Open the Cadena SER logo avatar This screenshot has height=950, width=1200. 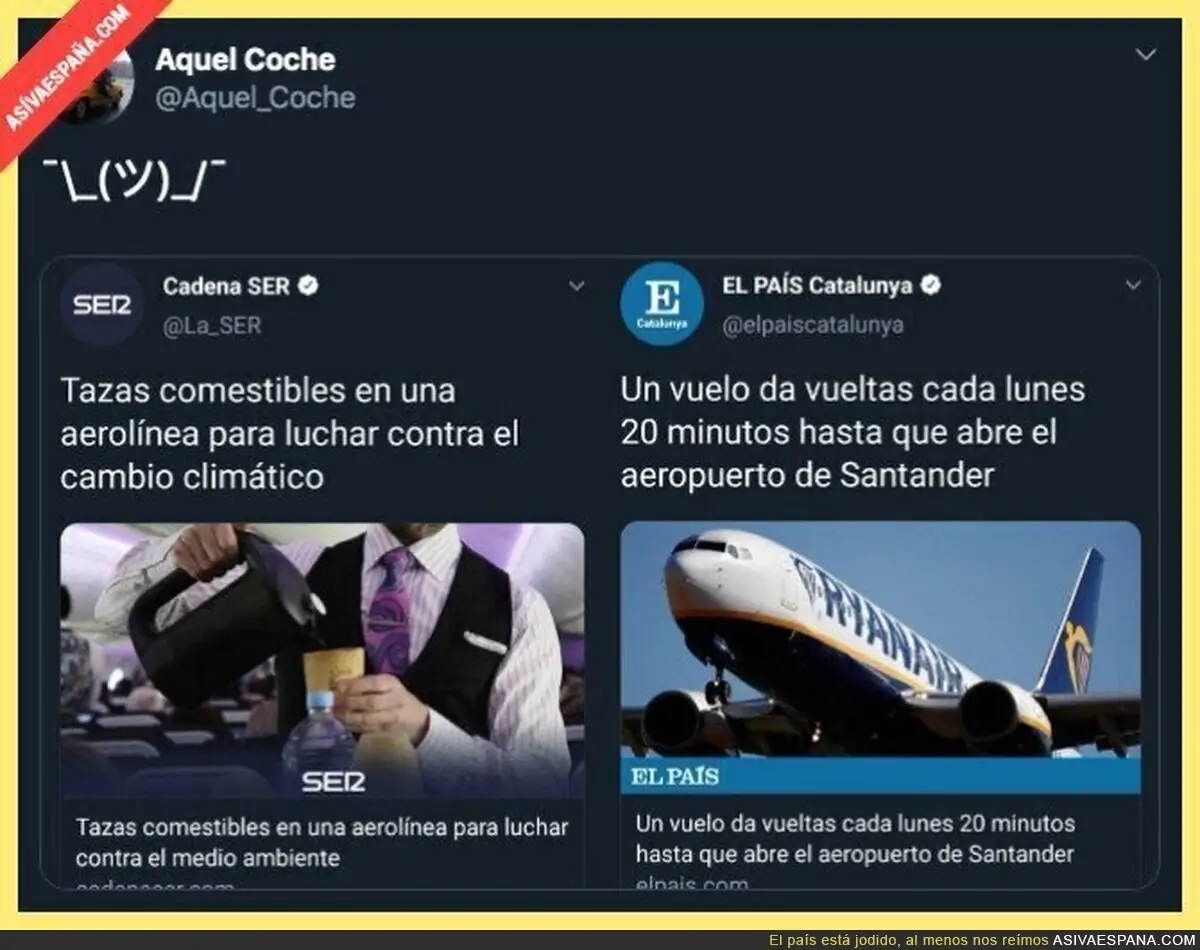pyautogui.click(x=102, y=304)
